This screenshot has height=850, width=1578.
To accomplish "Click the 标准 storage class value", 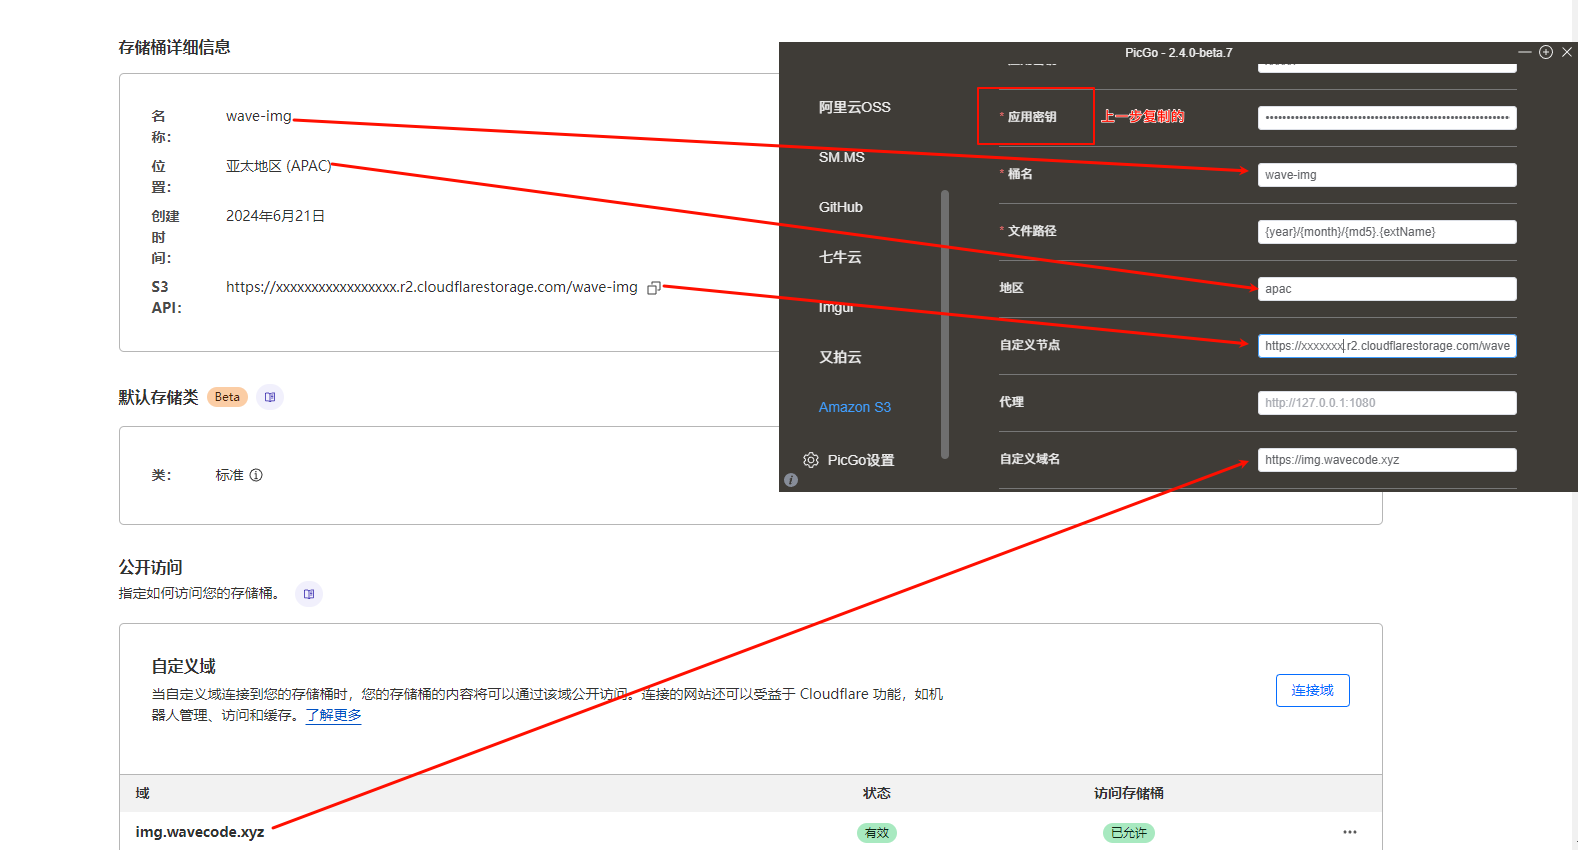I will [x=229, y=475].
